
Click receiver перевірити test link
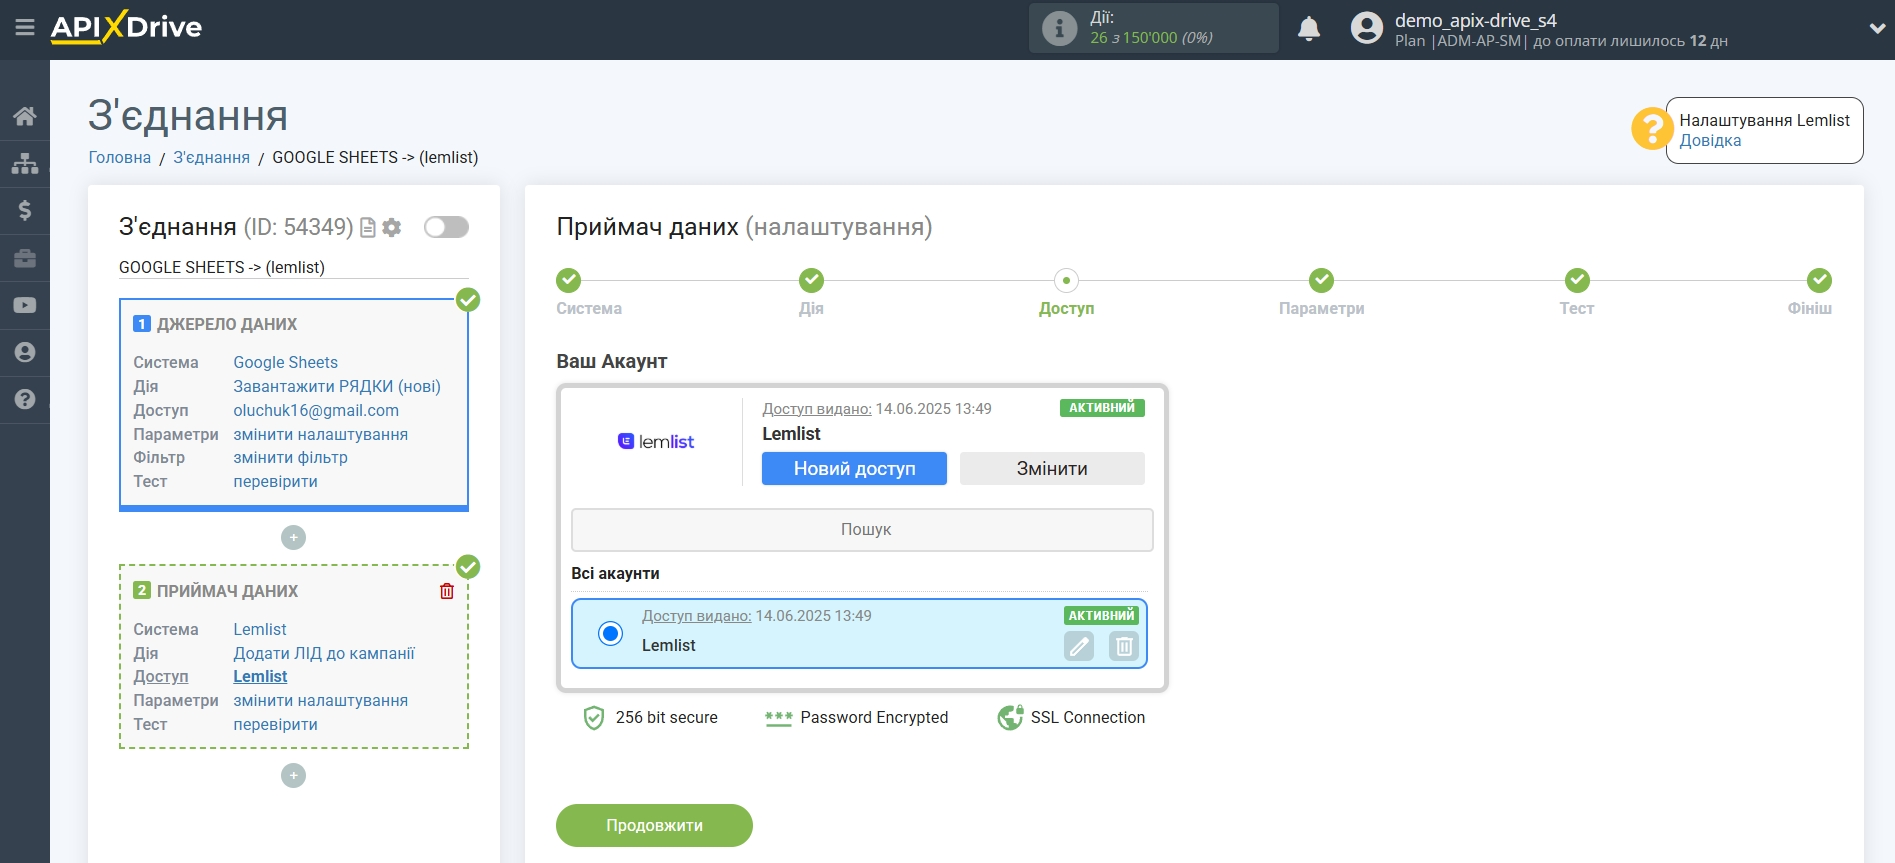[276, 724]
